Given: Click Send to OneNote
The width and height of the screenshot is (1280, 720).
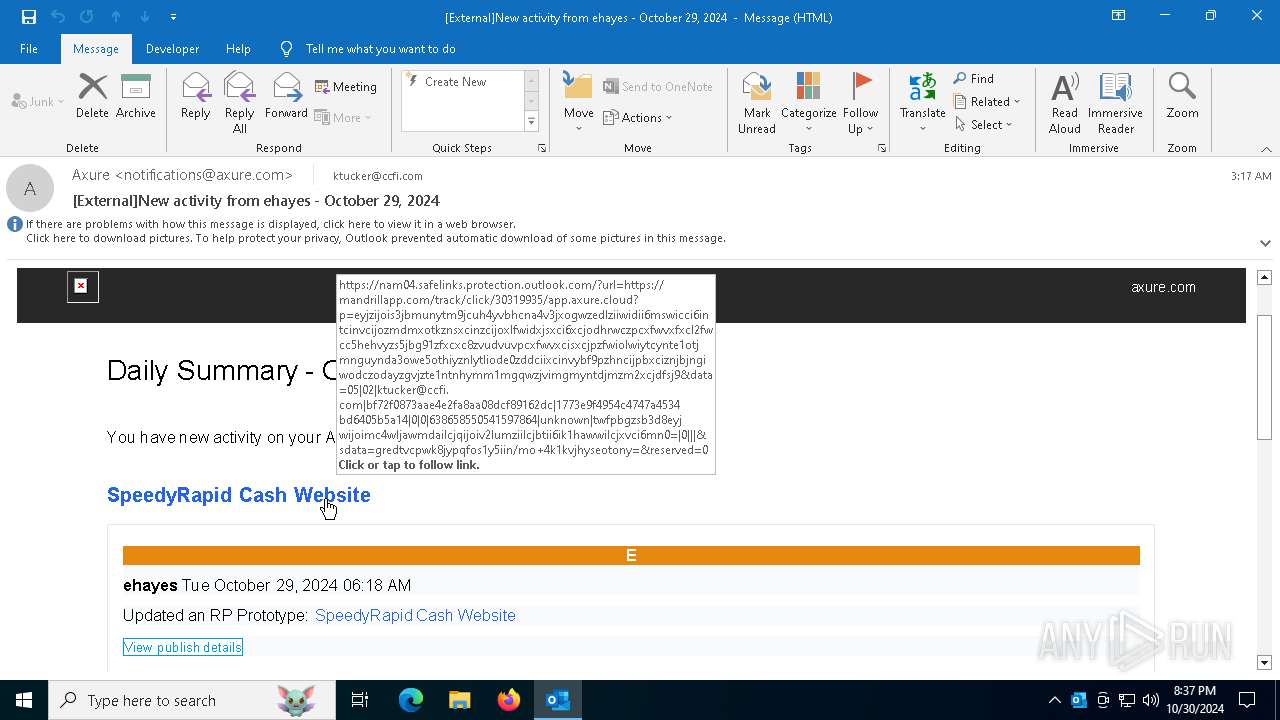Looking at the screenshot, I should pyautogui.click(x=658, y=87).
